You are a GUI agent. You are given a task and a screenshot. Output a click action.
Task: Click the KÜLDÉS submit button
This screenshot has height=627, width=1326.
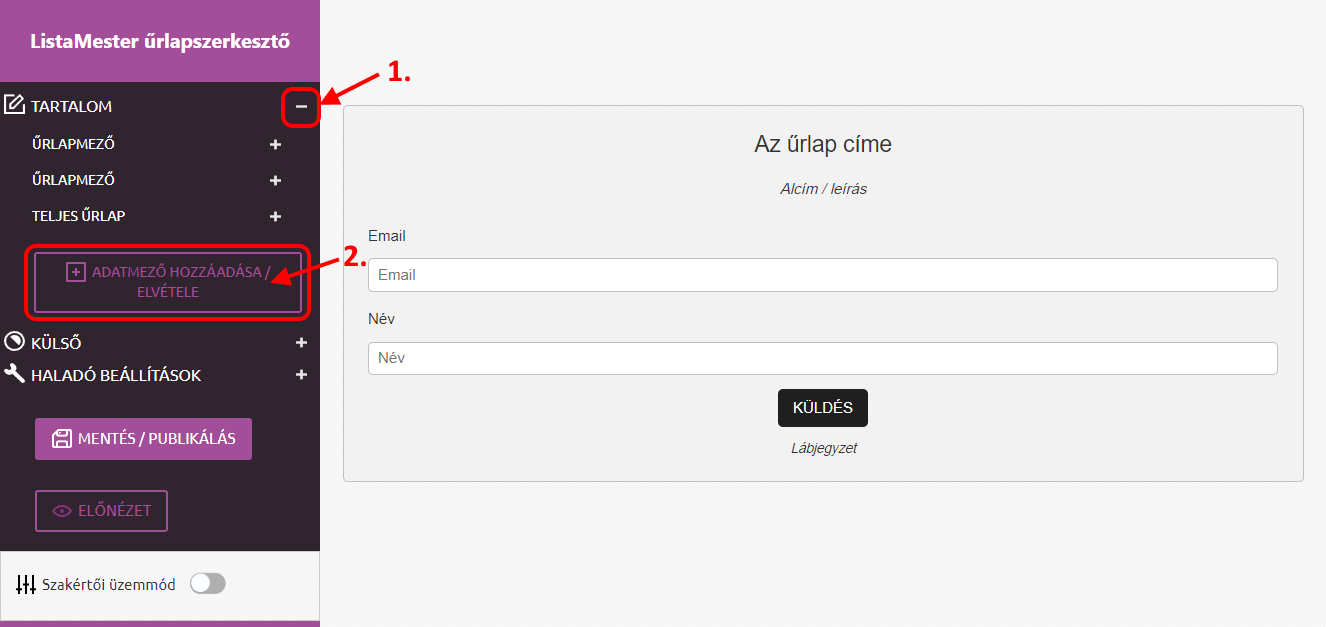point(823,408)
